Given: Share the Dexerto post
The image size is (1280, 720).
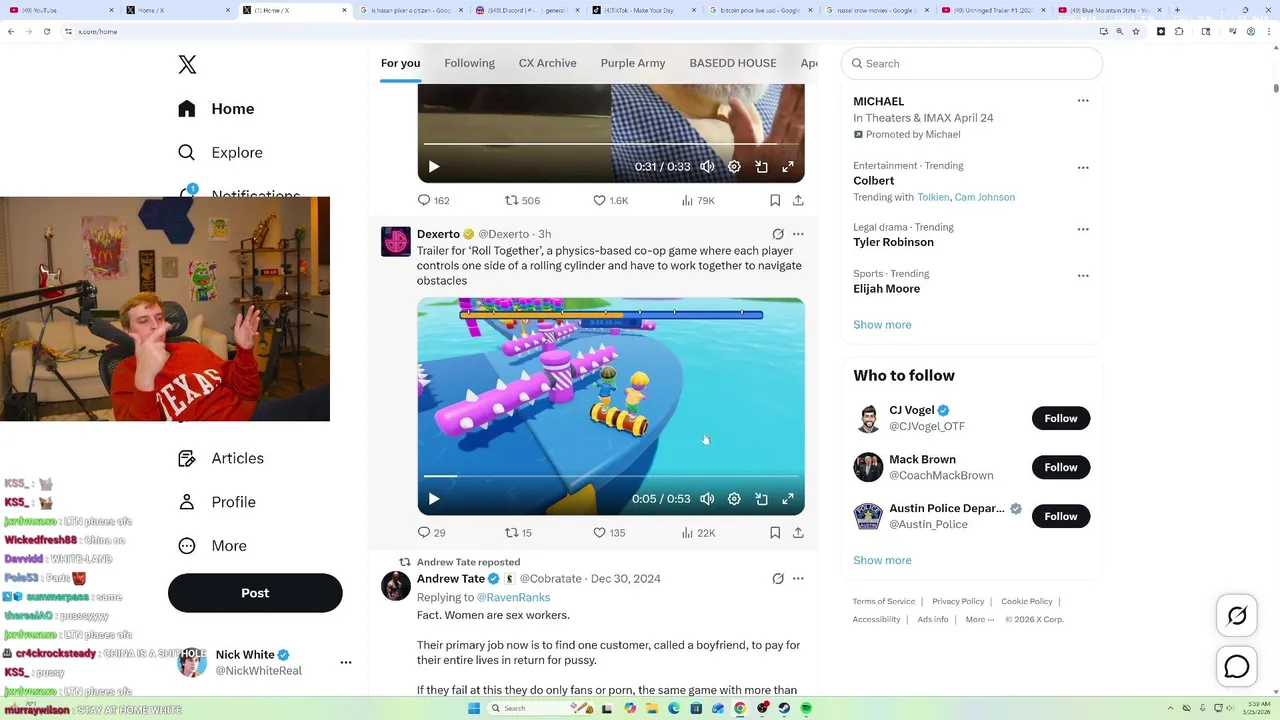Looking at the screenshot, I should click(798, 533).
